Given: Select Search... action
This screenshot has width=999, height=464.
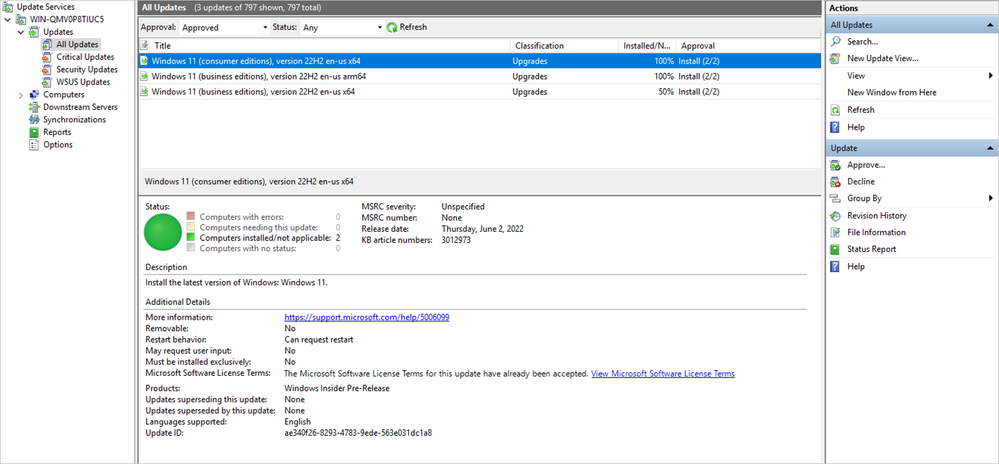Looking at the screenshot, I should click(863, 41).
